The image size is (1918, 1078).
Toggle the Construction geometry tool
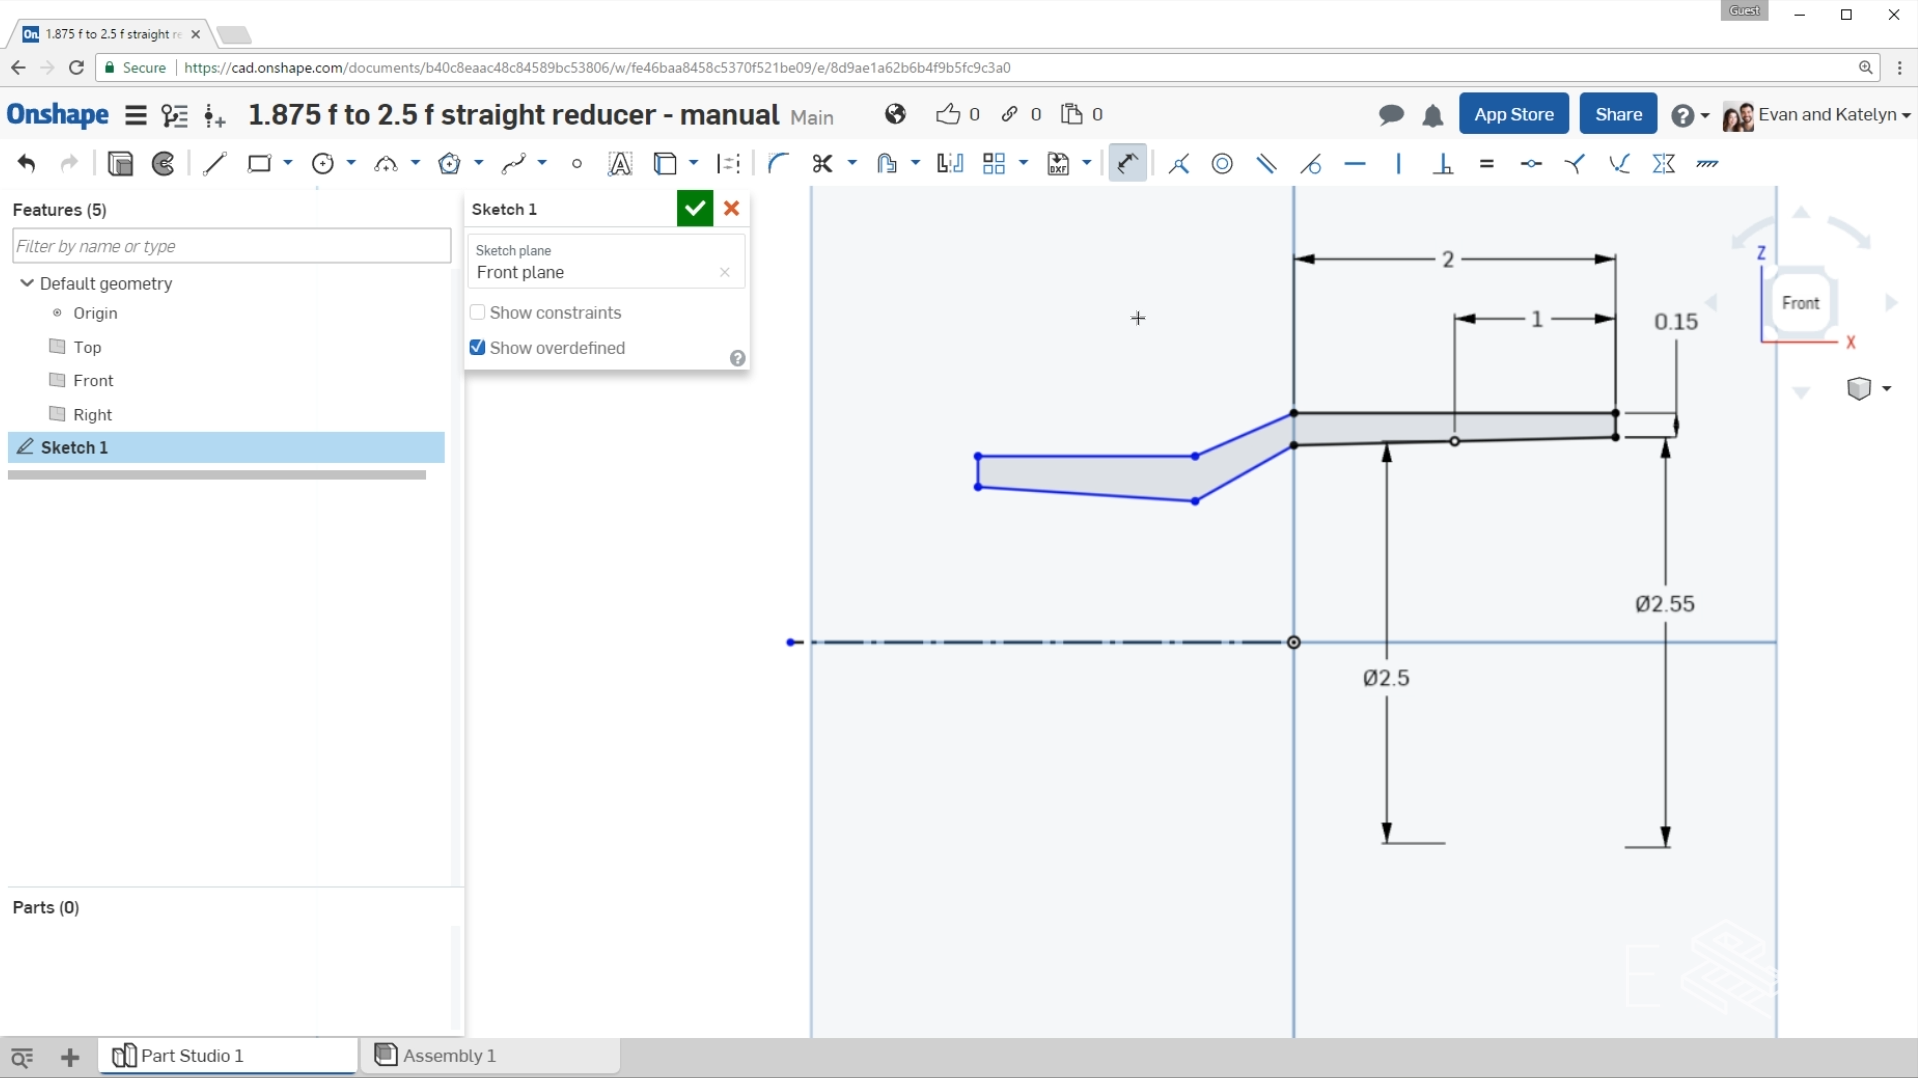coord(729,164)
